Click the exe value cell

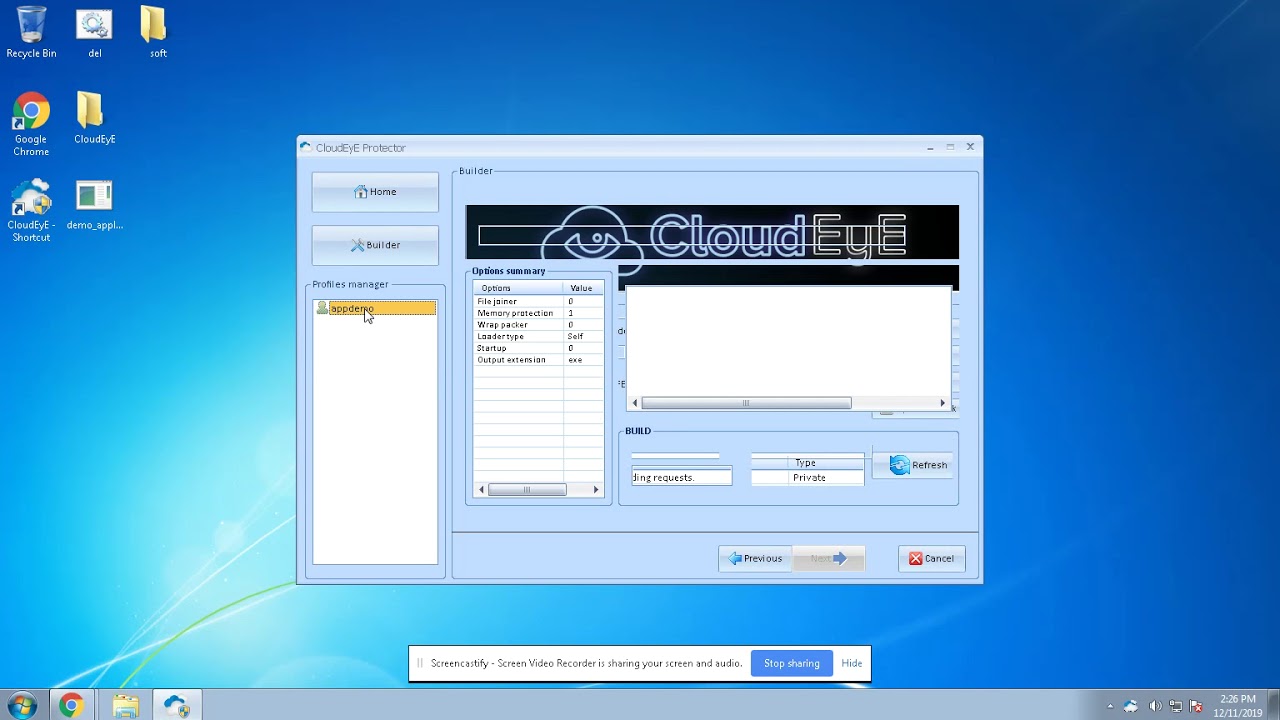pos(575,360)
